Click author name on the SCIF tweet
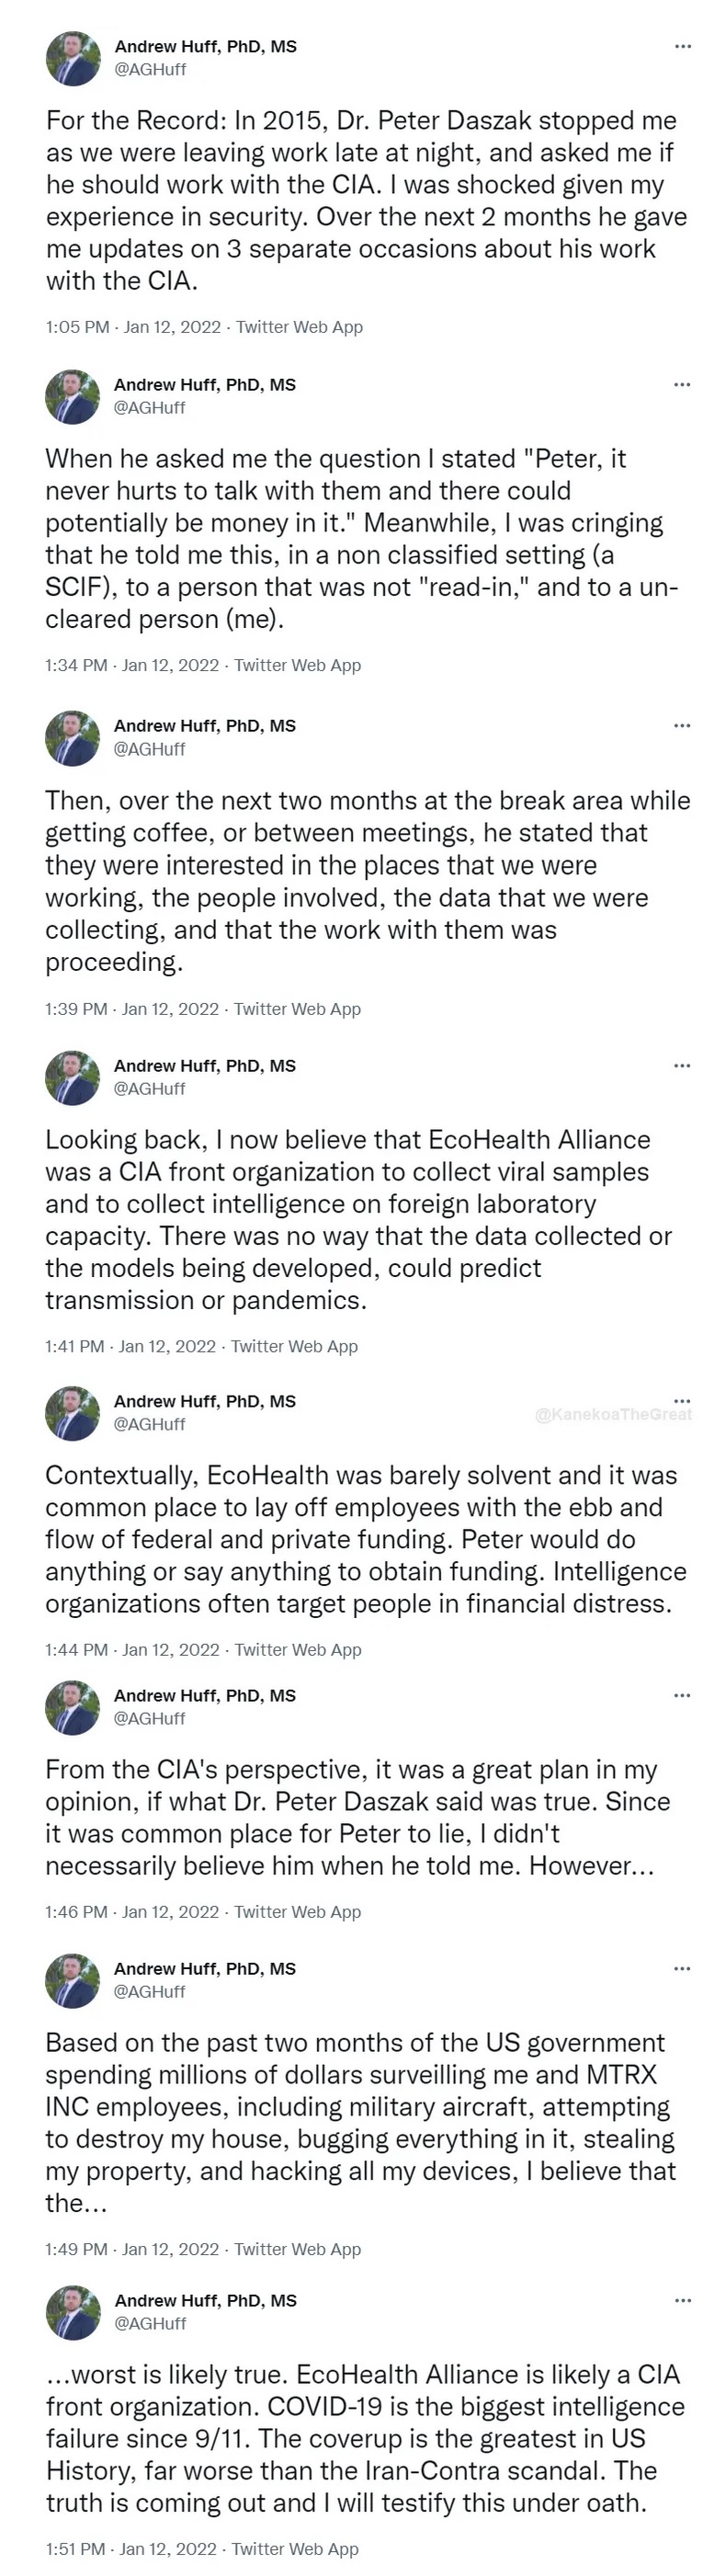 point(205,384)
